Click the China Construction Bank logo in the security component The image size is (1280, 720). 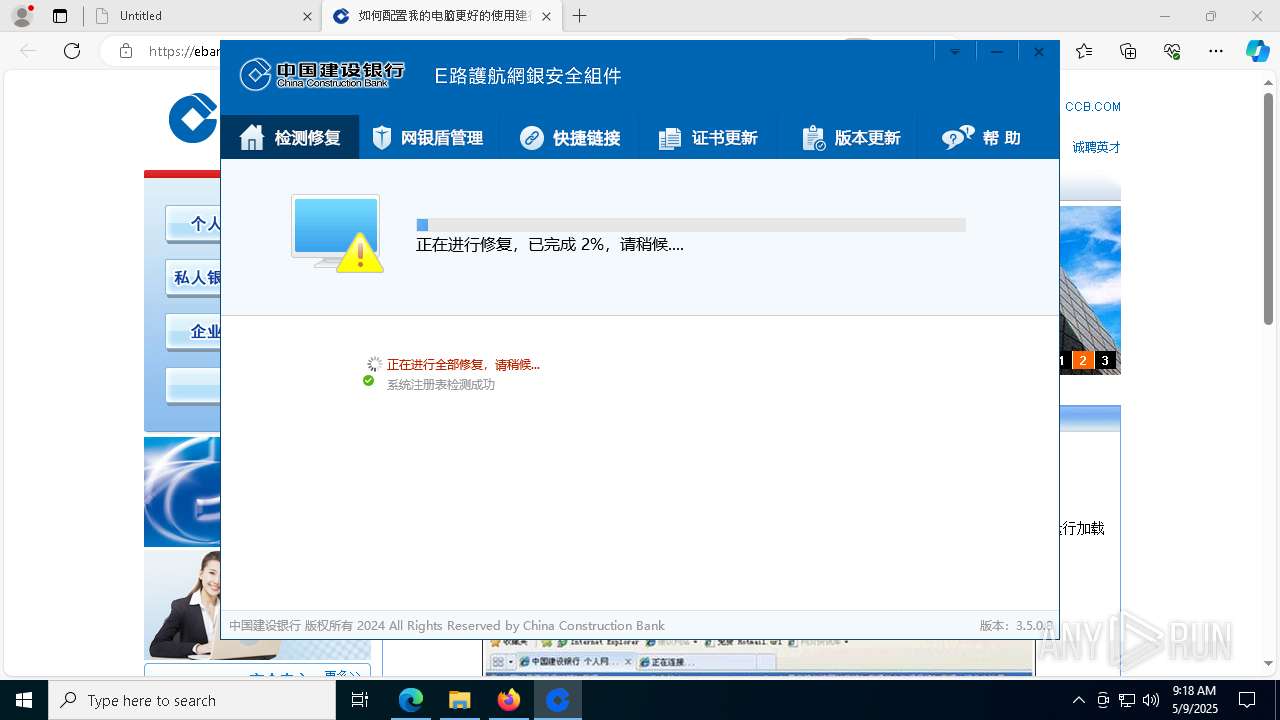322,74
